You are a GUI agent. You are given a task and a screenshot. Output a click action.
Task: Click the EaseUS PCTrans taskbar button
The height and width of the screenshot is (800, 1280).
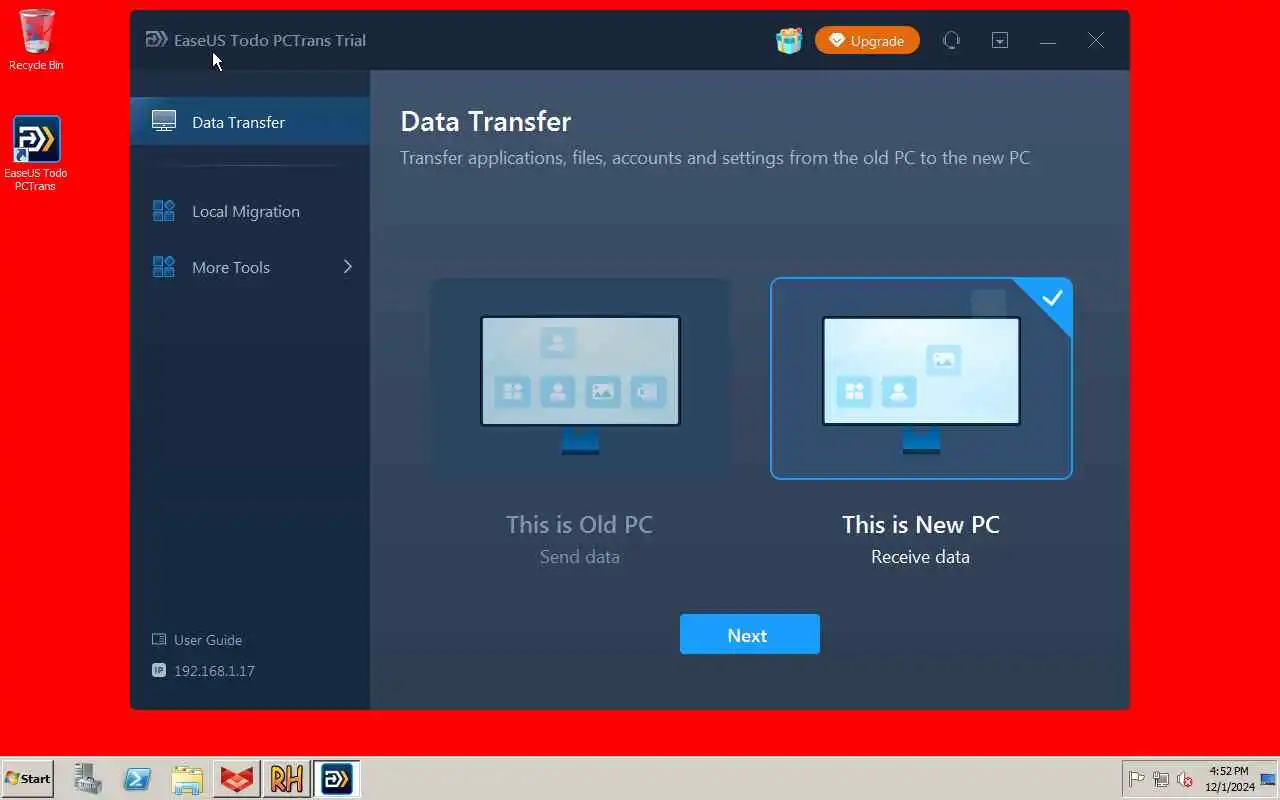(337, 779)
